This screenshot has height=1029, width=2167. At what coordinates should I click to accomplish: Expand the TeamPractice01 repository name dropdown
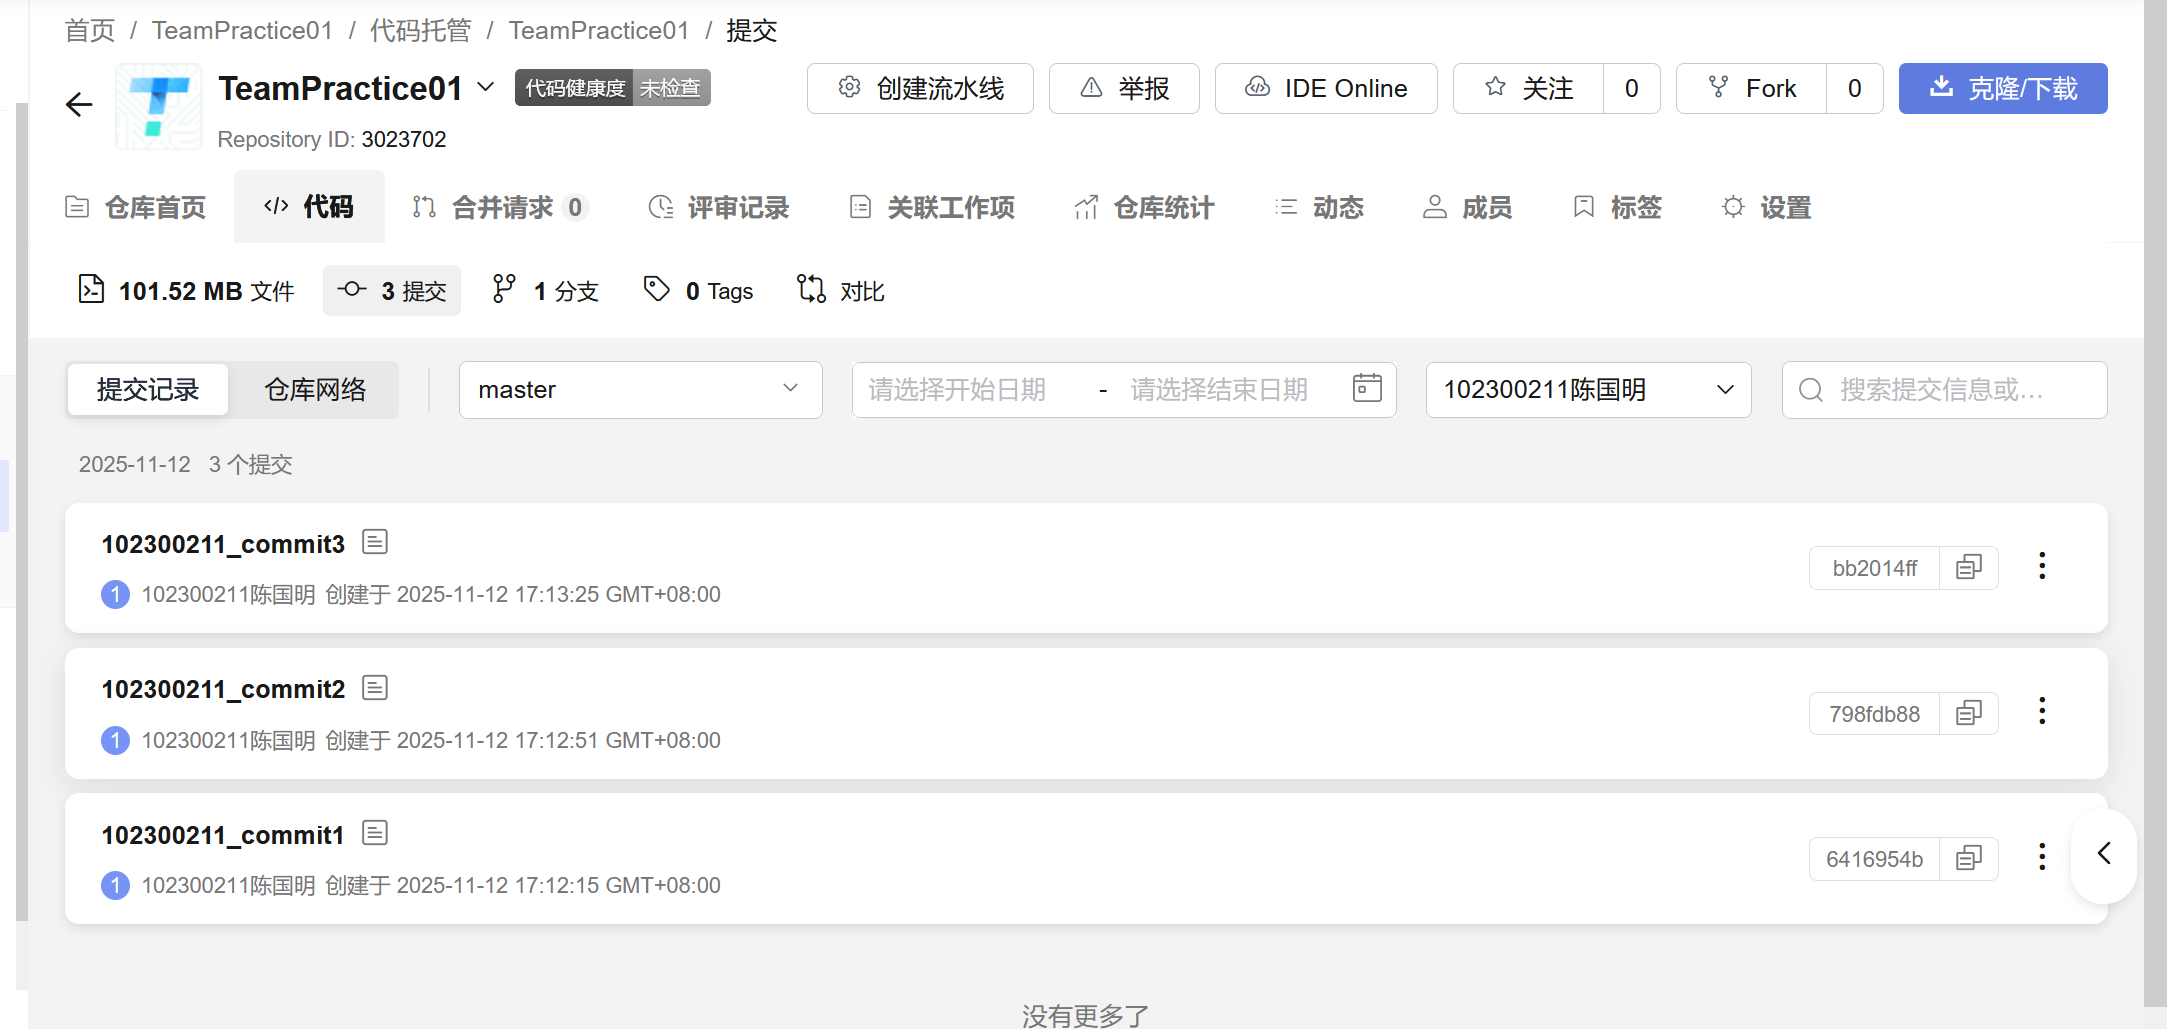(486, 88)
